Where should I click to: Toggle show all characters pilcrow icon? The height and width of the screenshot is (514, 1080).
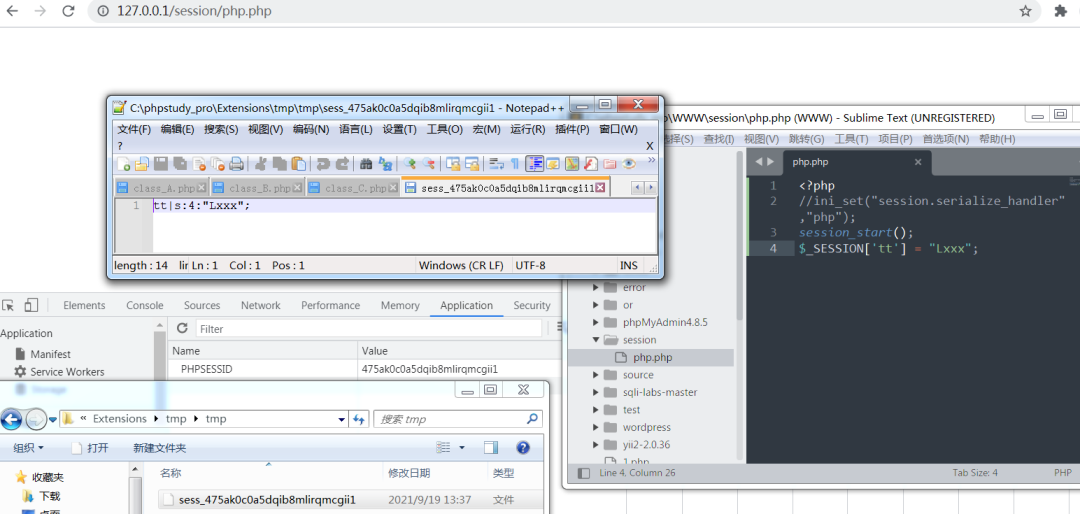tap(515, 164)
